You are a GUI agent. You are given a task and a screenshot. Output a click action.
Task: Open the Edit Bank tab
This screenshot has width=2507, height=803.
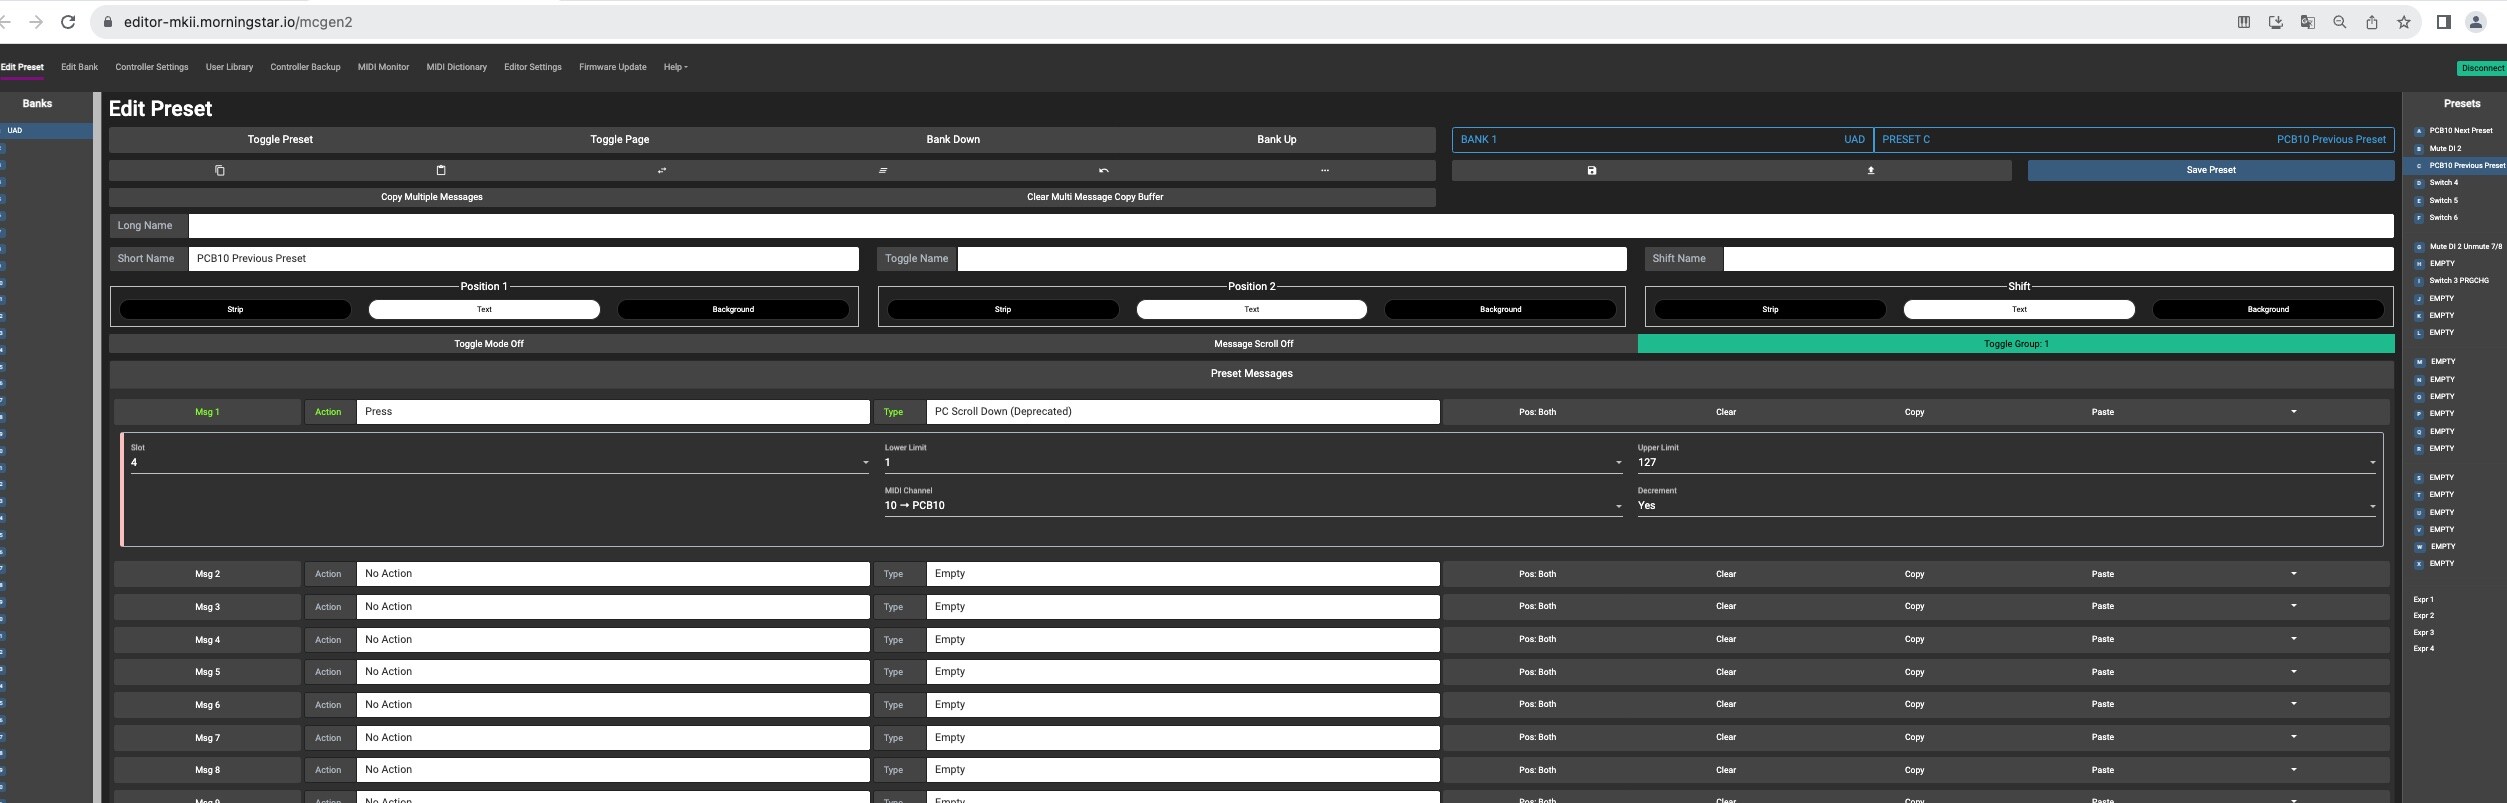click(x=79, y=67)
